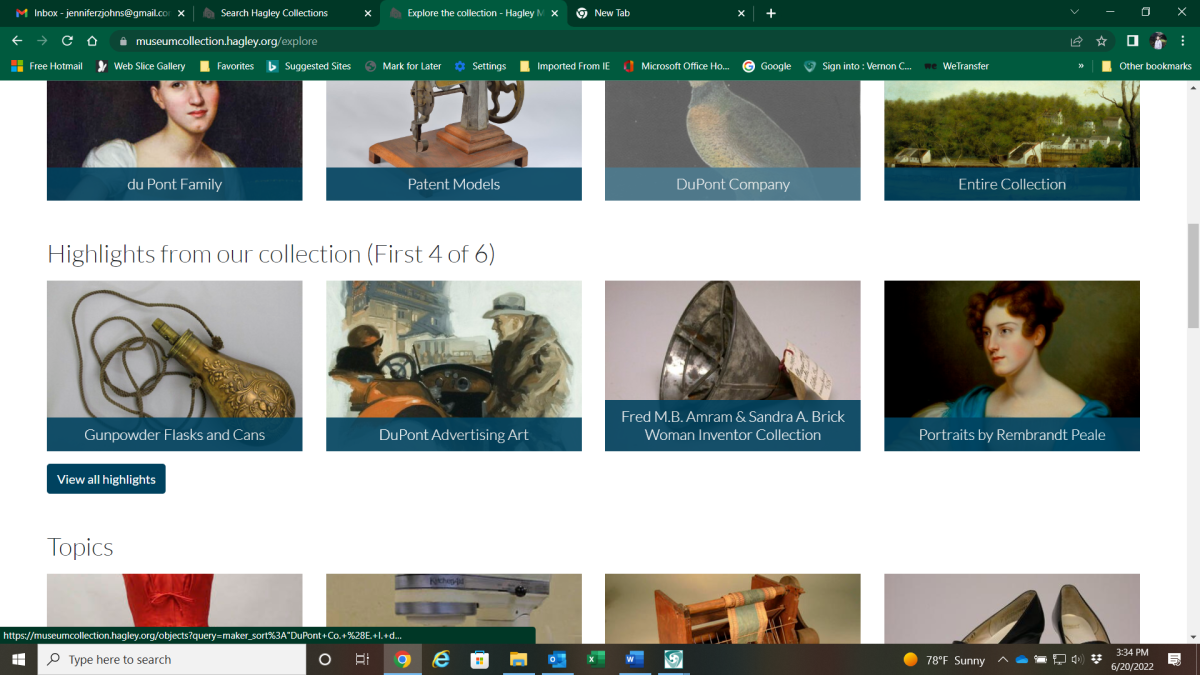This screenshot has width=1200, height=675.
Task: Share this page via the share icon
Action: [1076, 41]
